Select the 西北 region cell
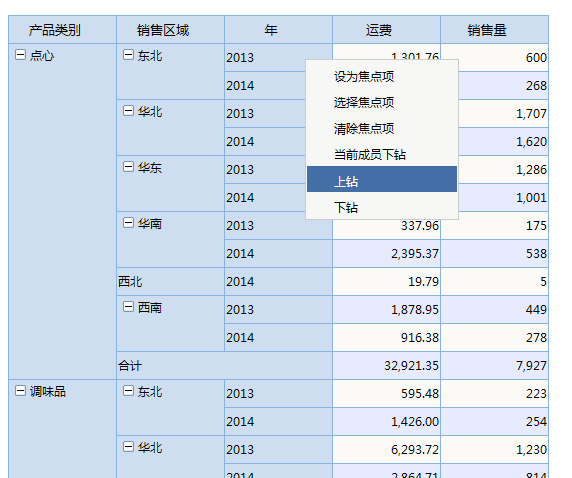 point(170,281)
